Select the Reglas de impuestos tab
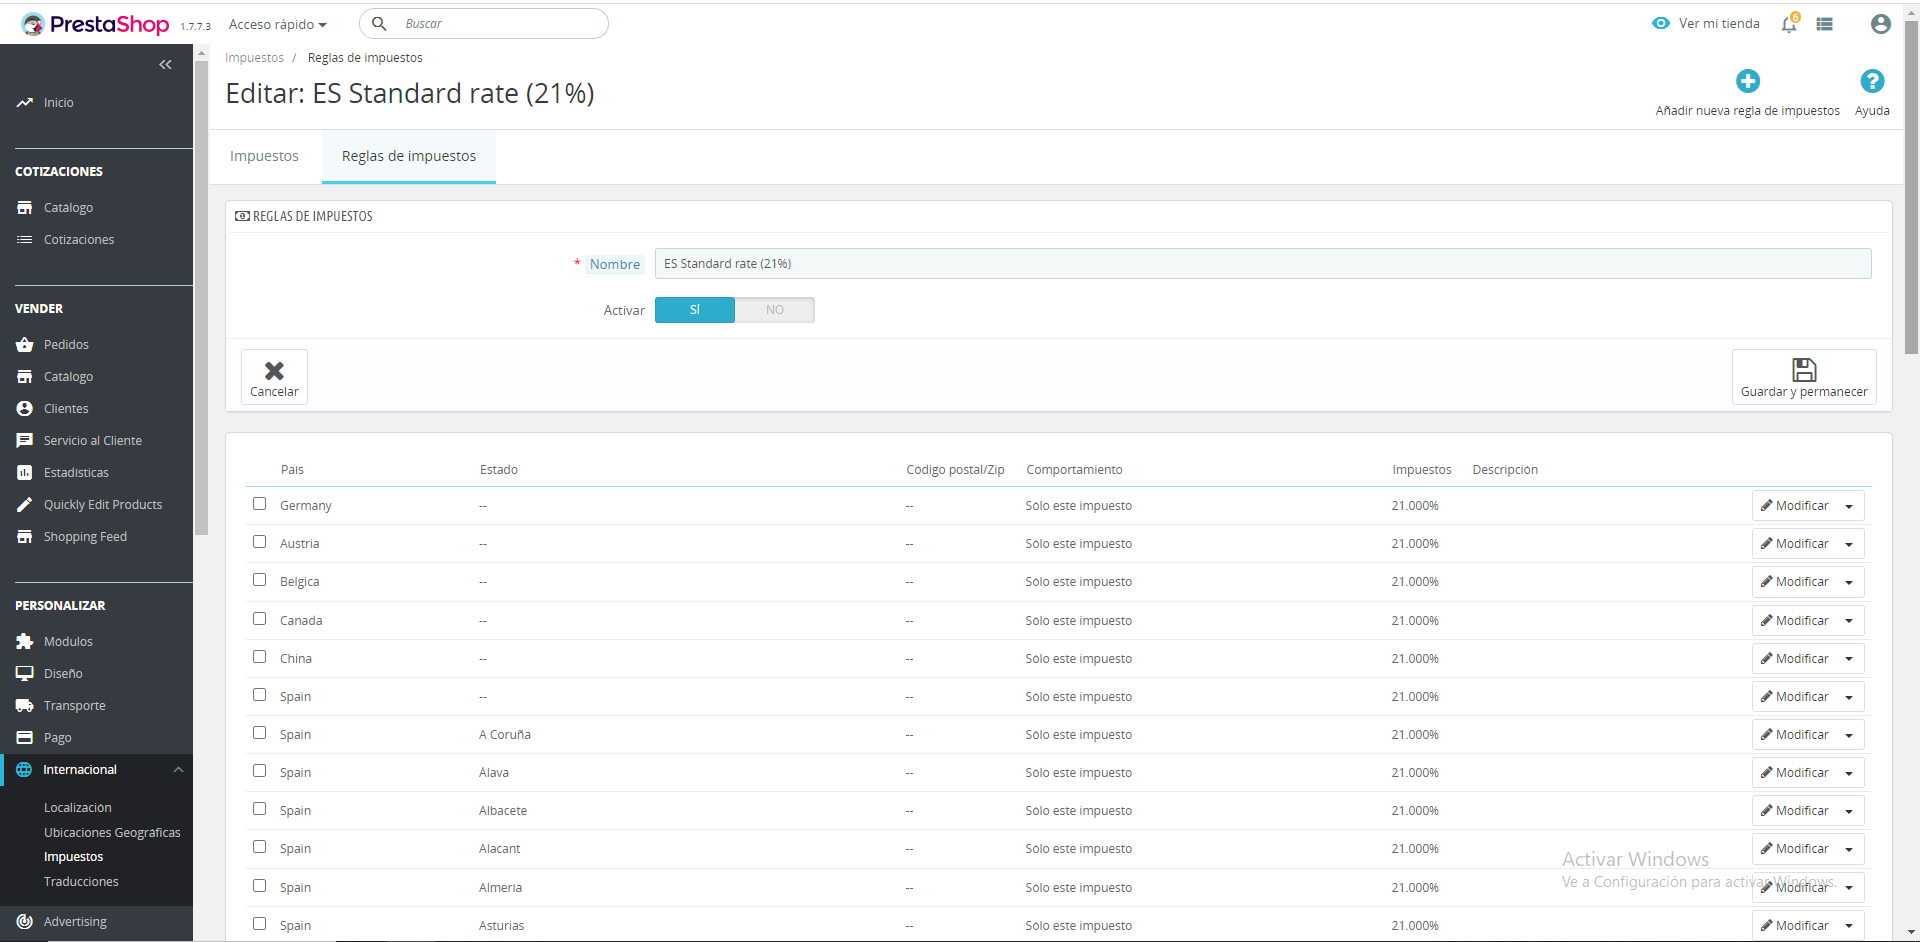This screenshot has height=942, width=1920. pyautogui.click(x=409, y=156)
